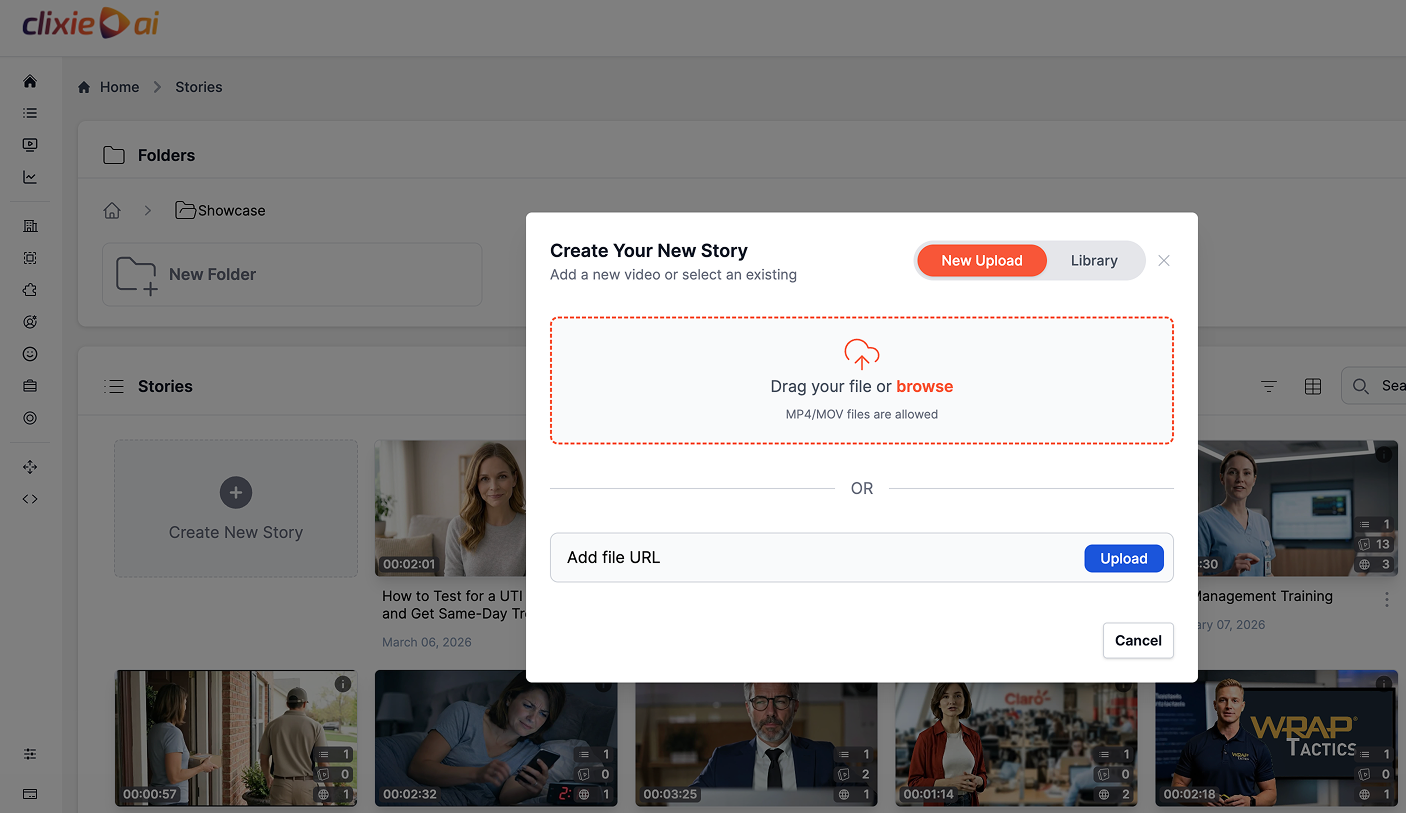Open the analytics chart icon in the sidebar
The height and width of the screenshot is (813, 1406).
click(30, 177)
